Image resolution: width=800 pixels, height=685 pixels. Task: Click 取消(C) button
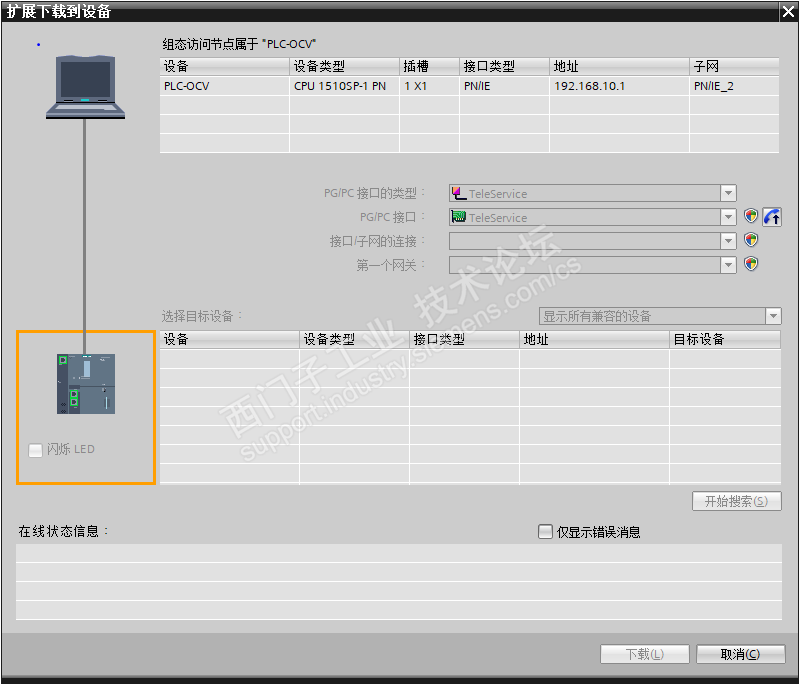[x=740, y=654]
